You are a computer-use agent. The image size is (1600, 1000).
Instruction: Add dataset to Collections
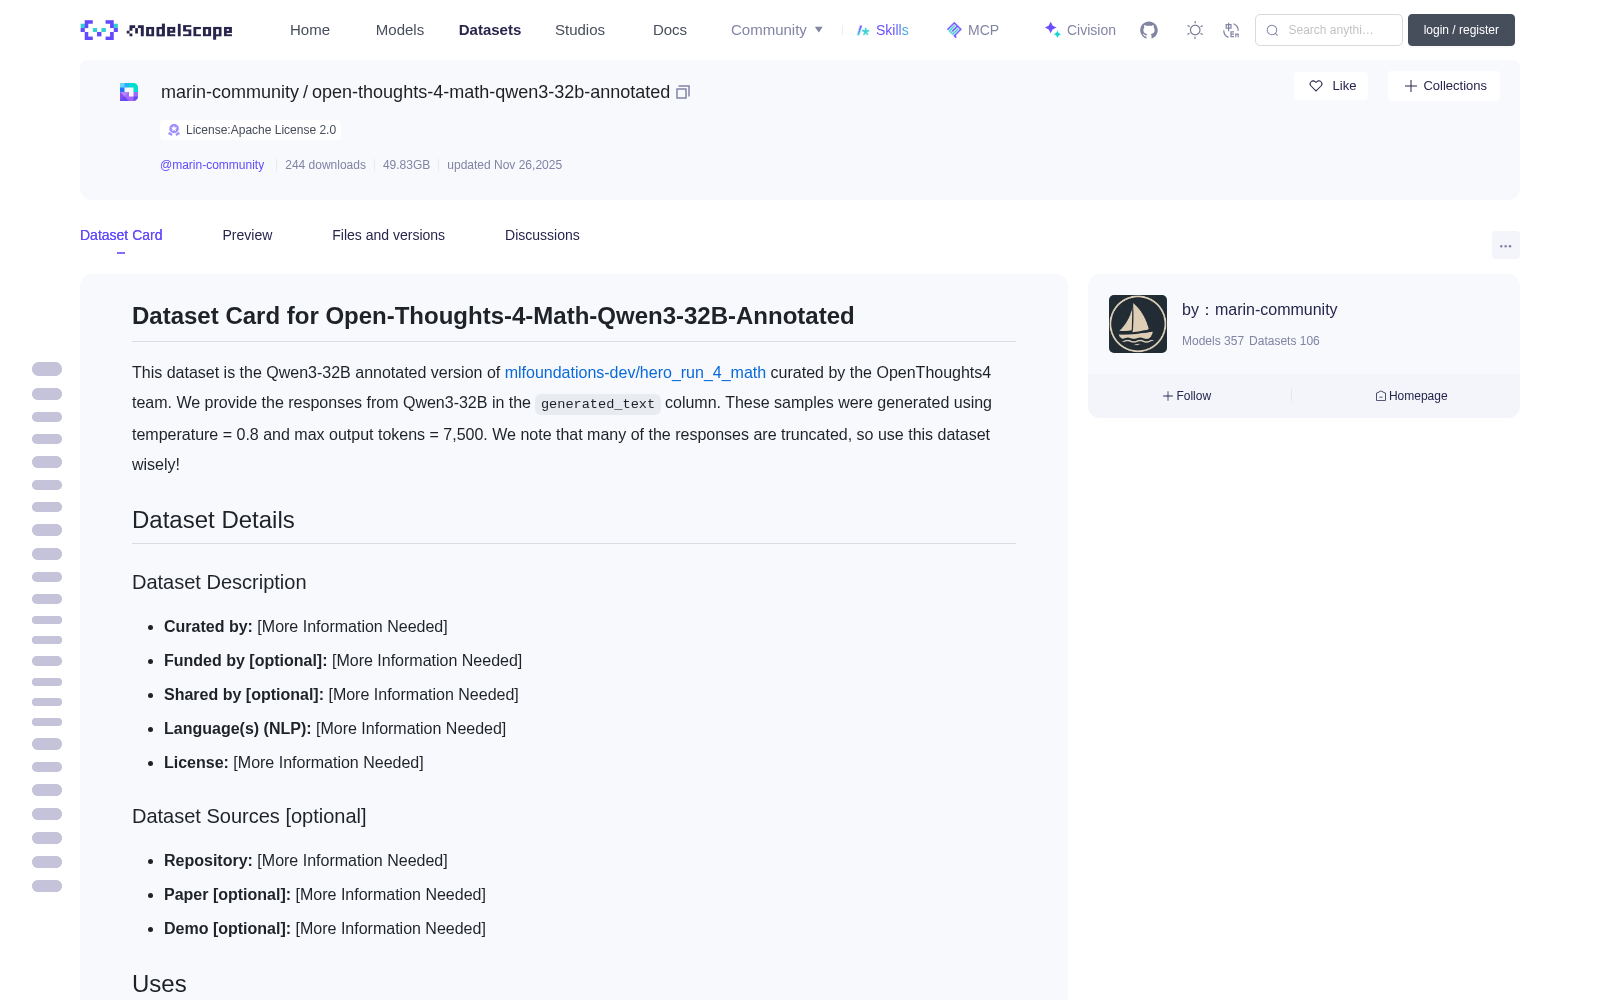pos(1444,86)
